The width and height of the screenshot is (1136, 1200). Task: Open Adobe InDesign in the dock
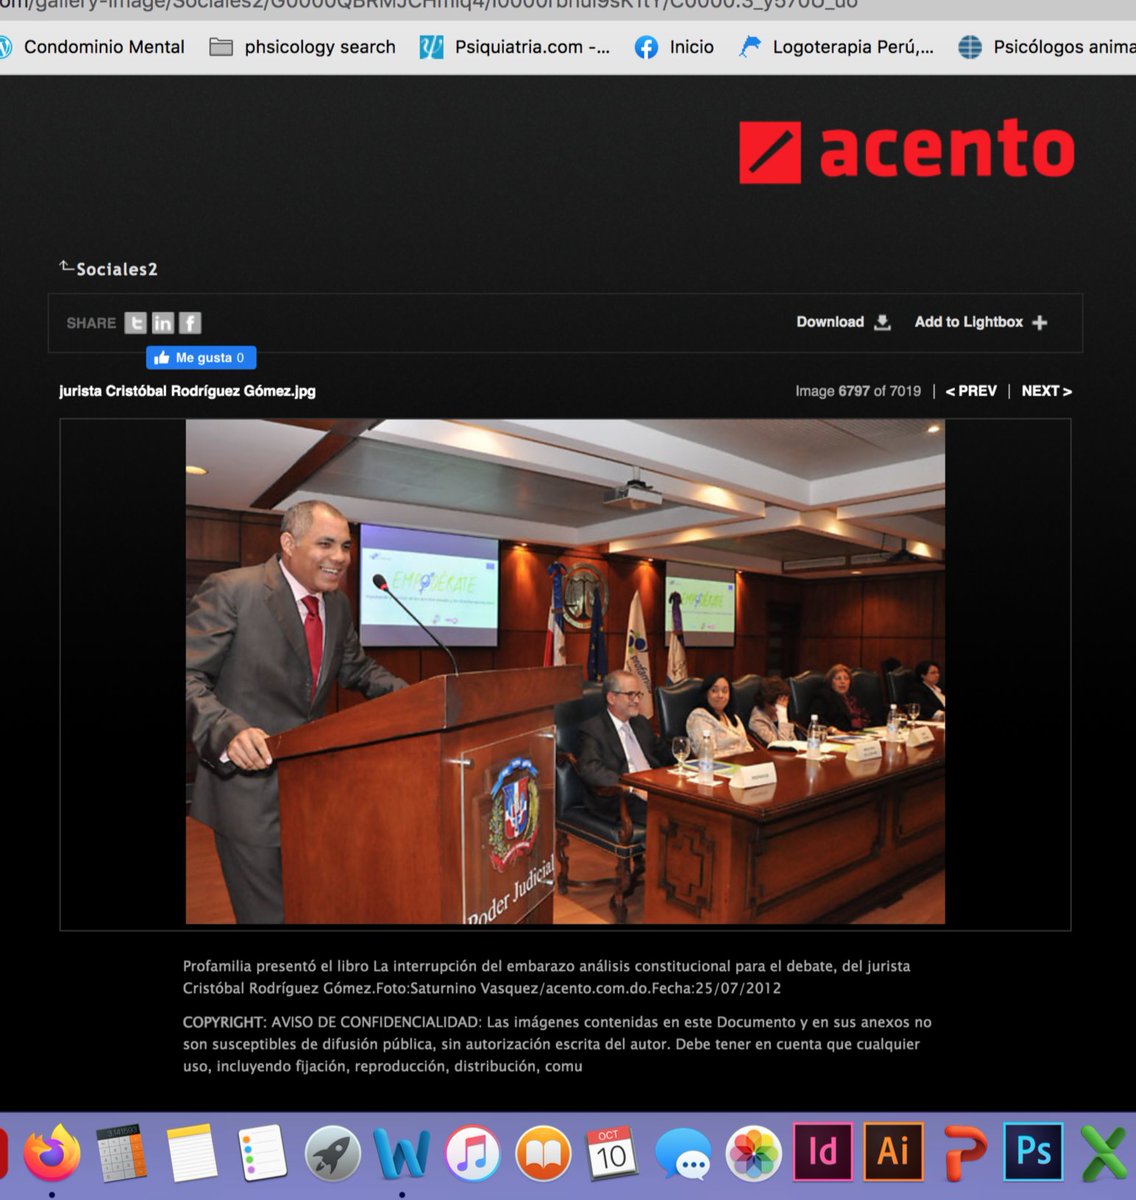822,1152
